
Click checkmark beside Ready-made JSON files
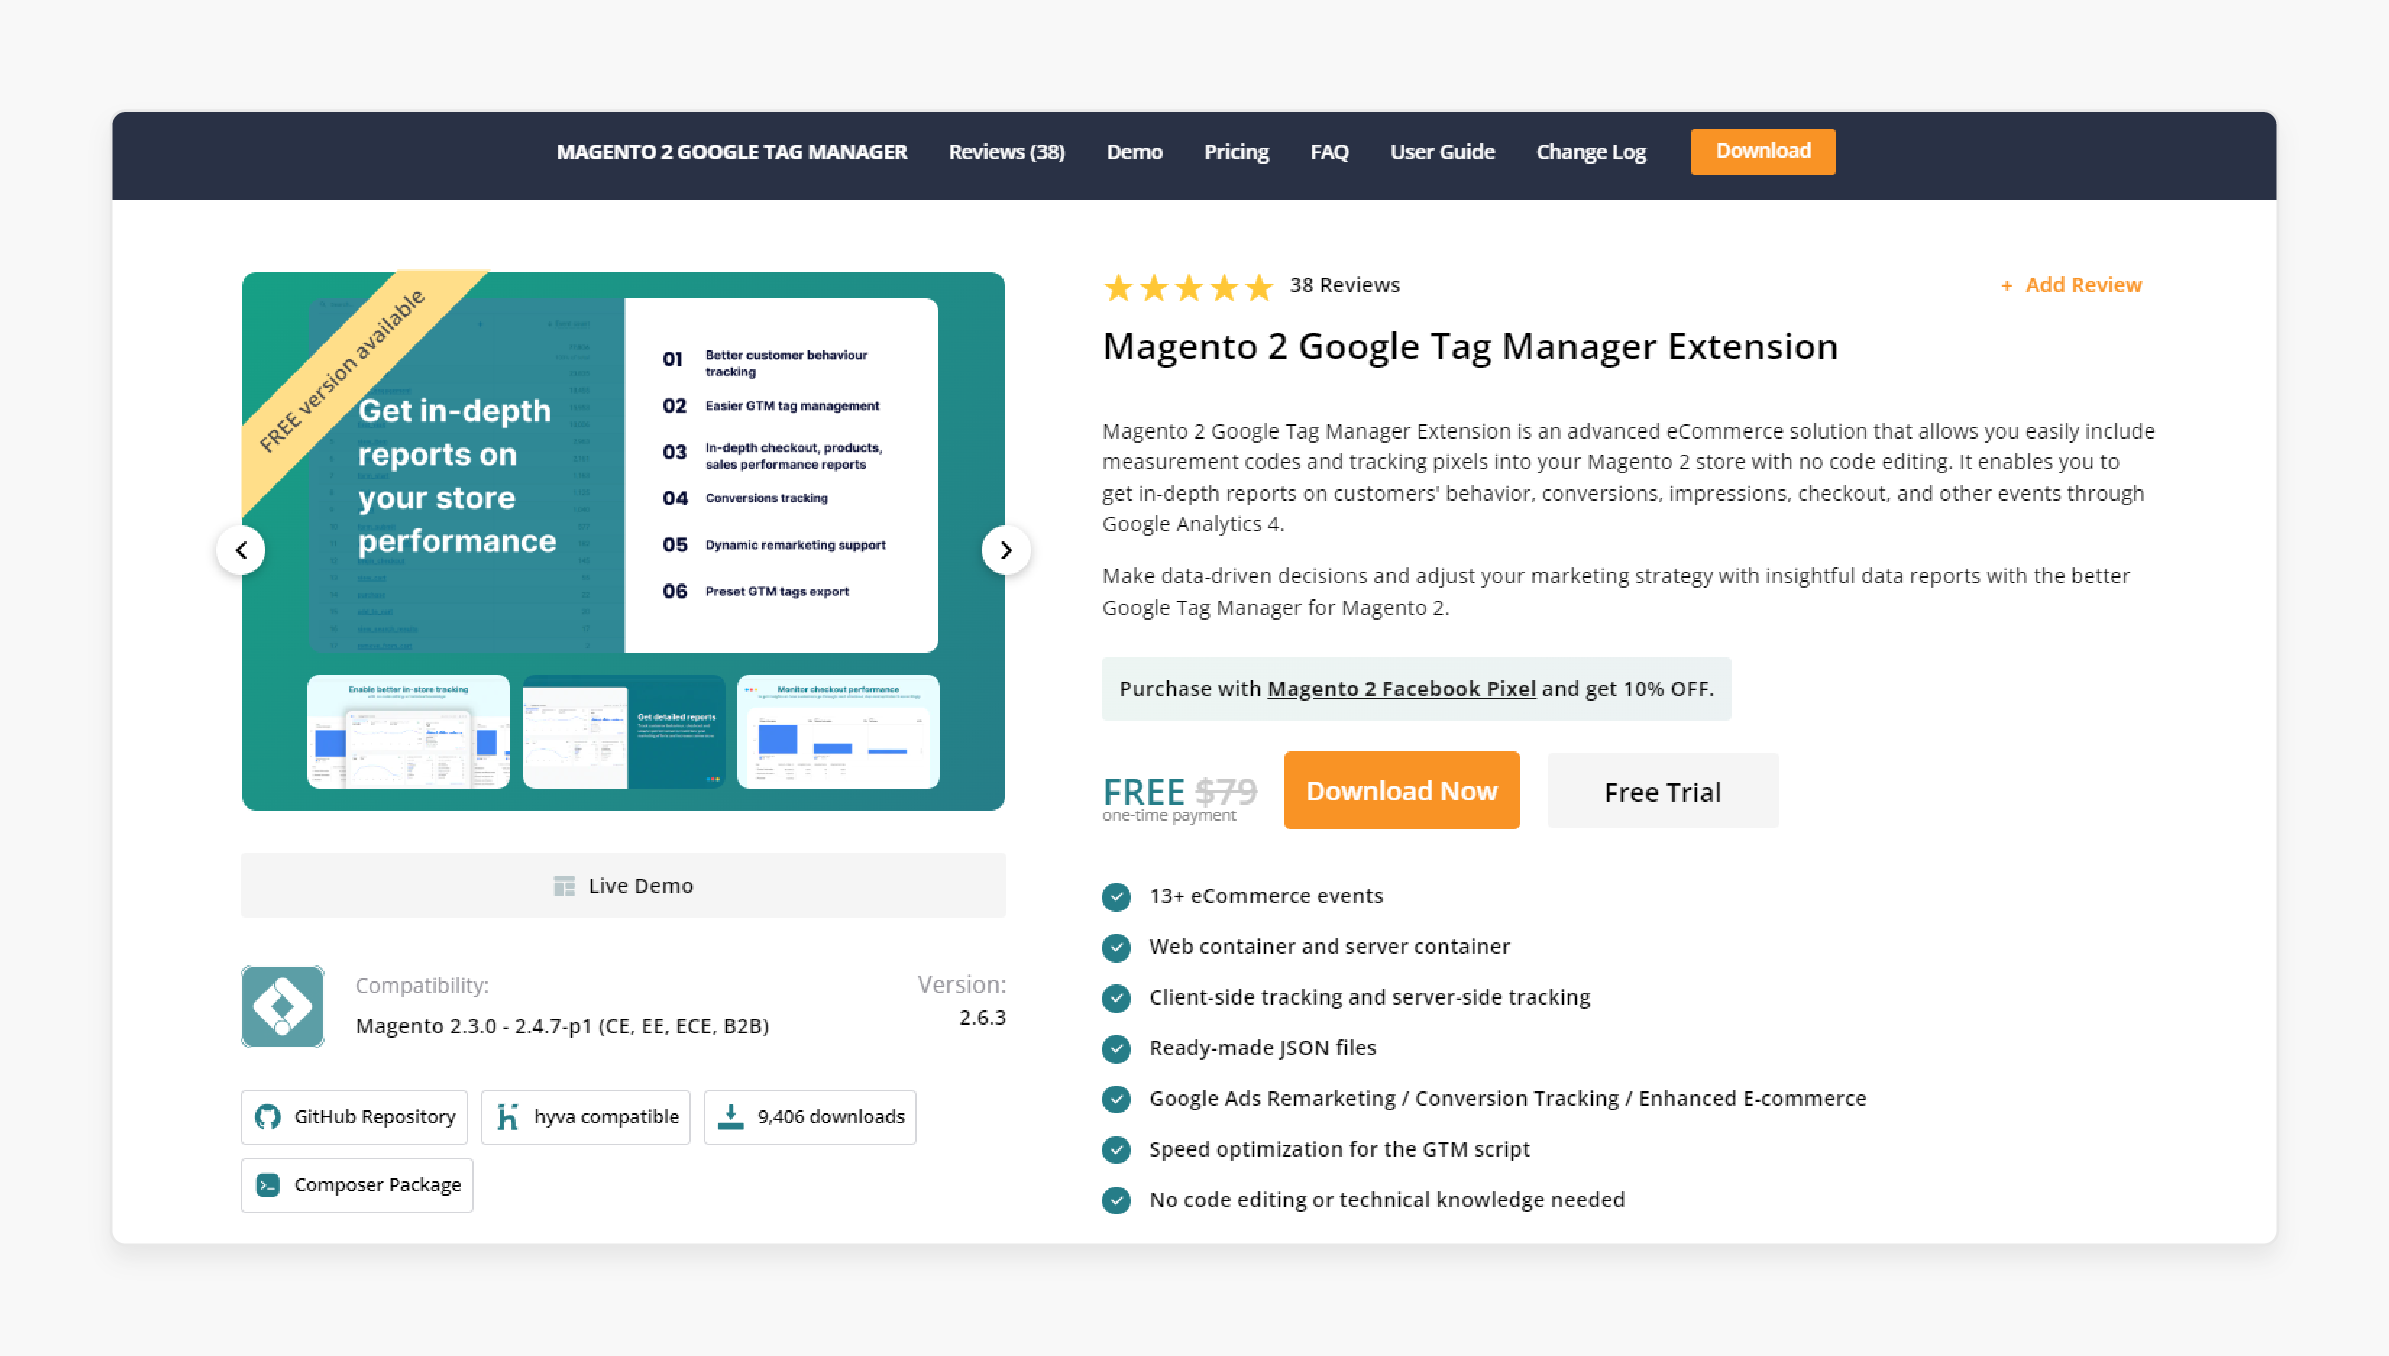1116,1048
